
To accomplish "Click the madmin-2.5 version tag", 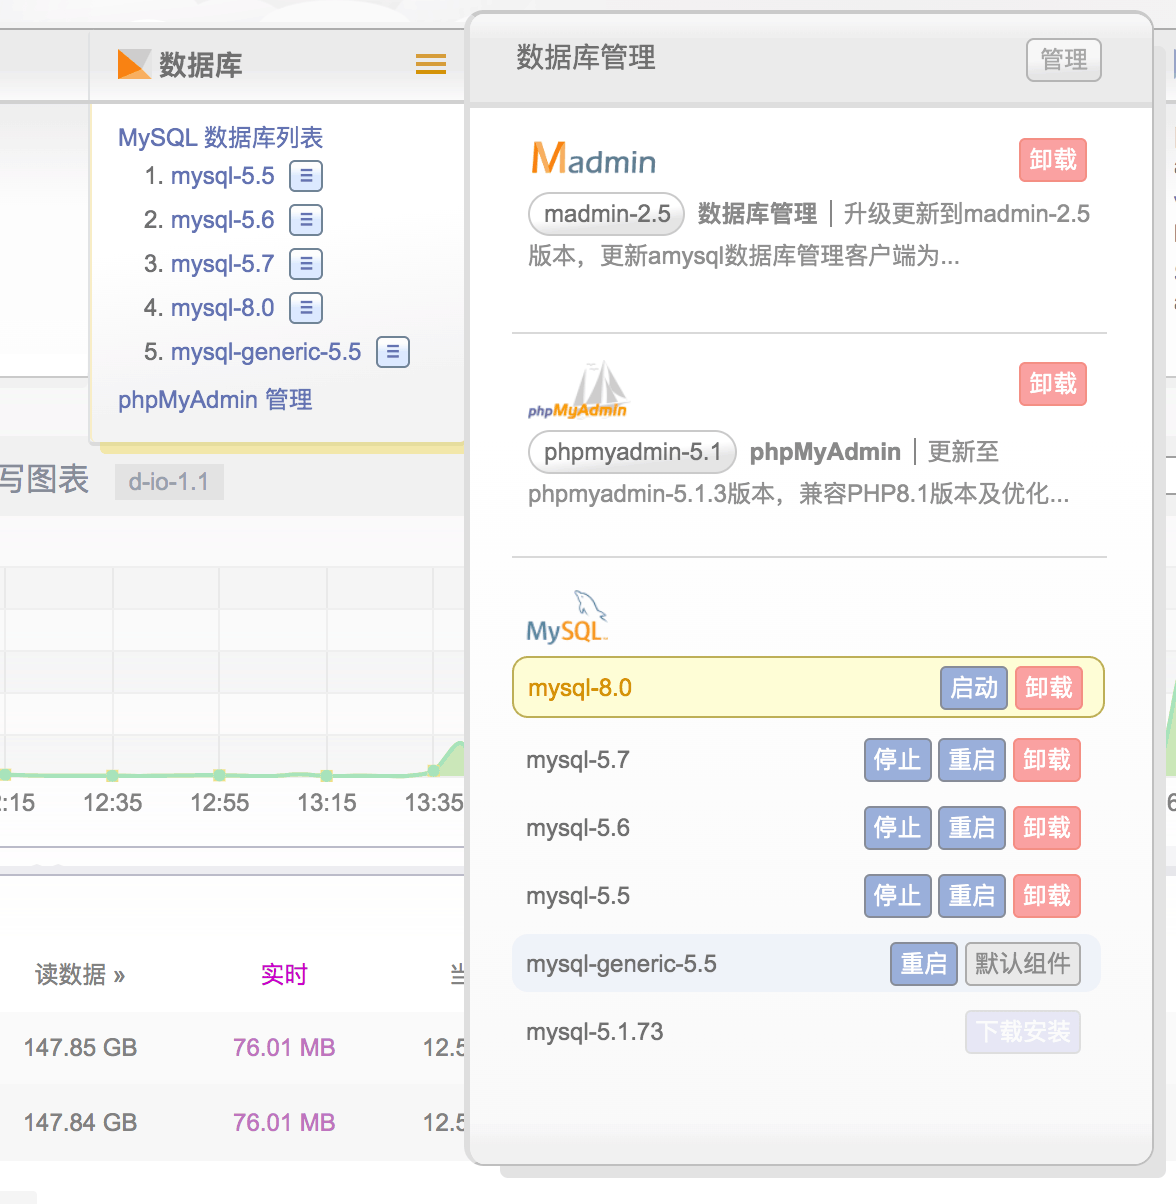I will tap(607, 214).
